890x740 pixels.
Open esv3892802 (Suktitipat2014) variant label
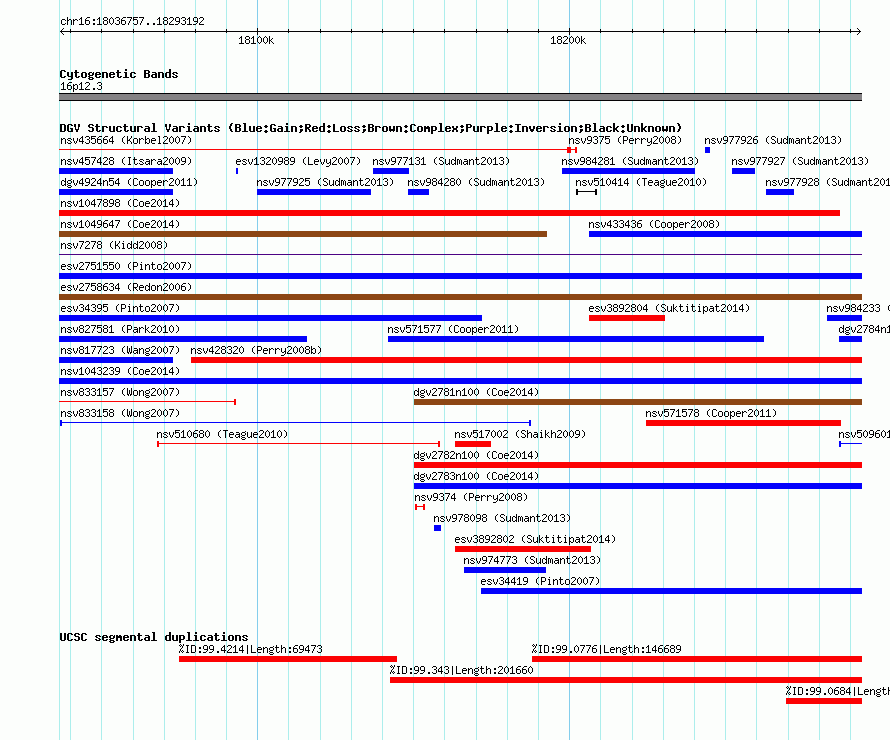coord(535,539)
